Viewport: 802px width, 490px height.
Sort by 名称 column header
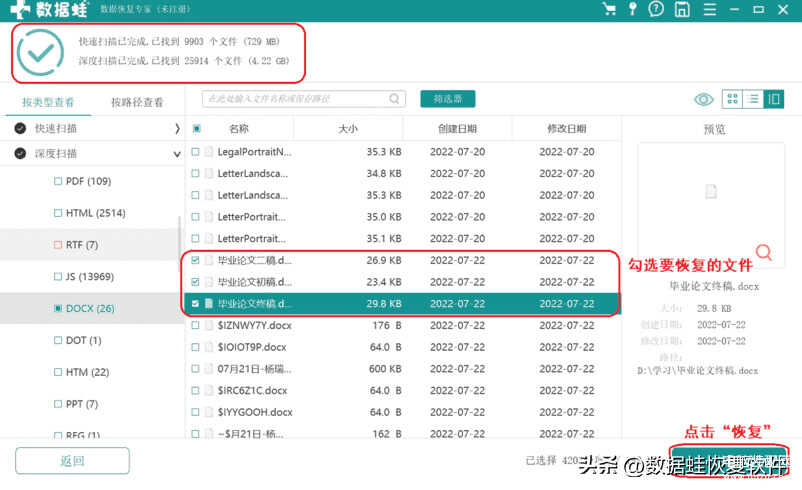239,128
